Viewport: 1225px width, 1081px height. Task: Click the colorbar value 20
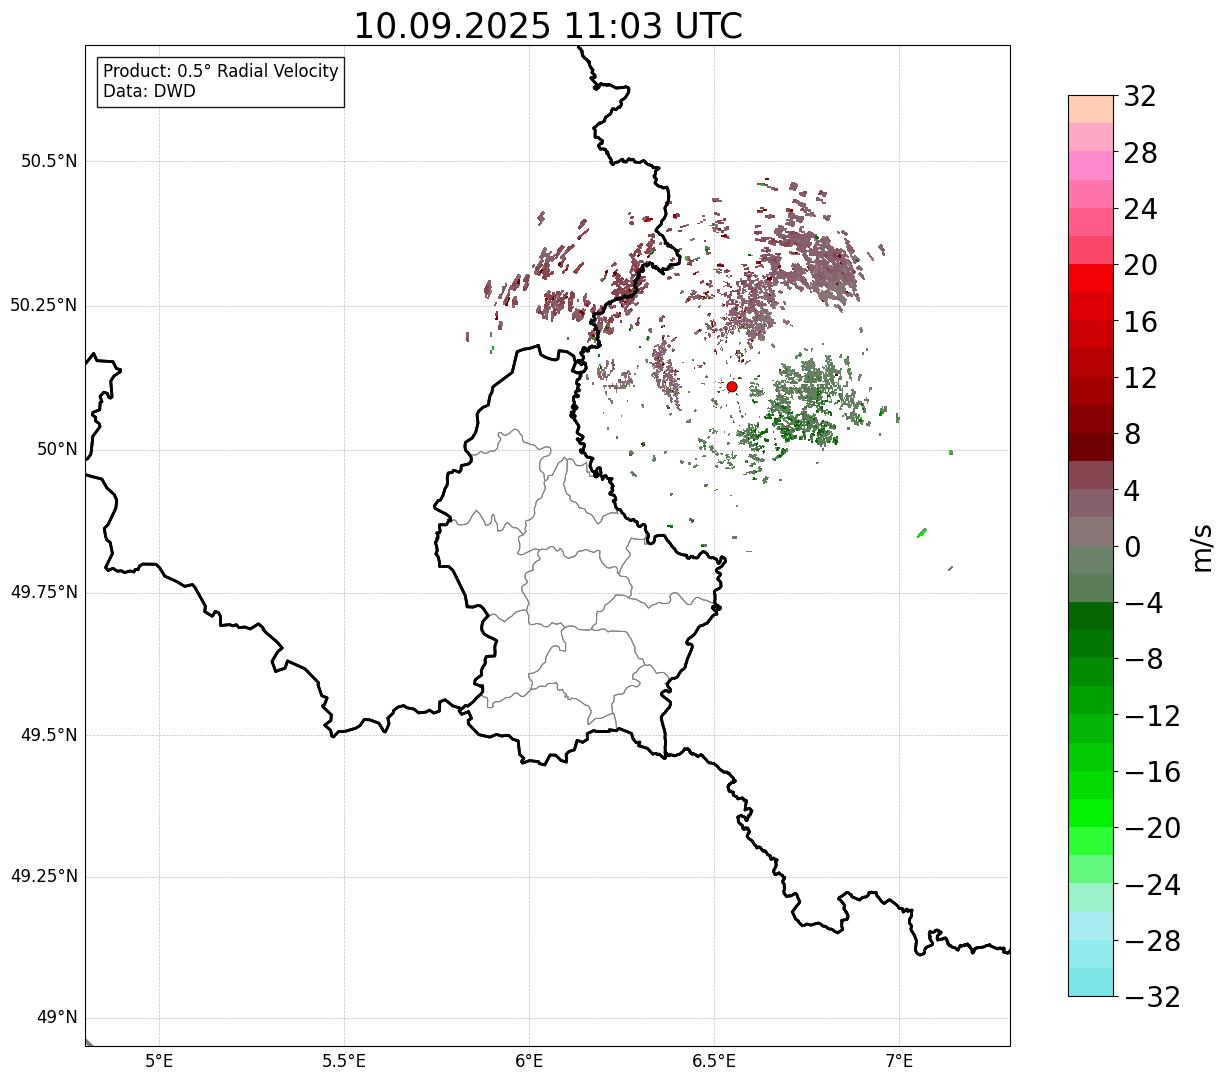click(1140, 265)
